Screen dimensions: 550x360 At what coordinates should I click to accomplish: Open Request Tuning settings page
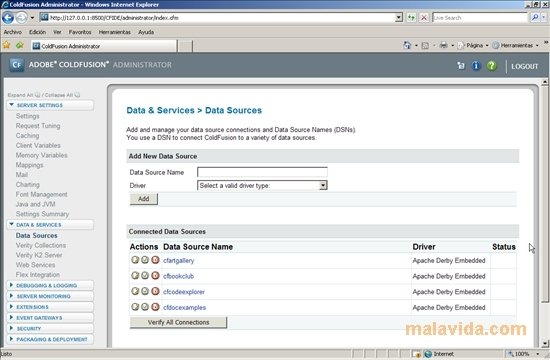(38, 126)
